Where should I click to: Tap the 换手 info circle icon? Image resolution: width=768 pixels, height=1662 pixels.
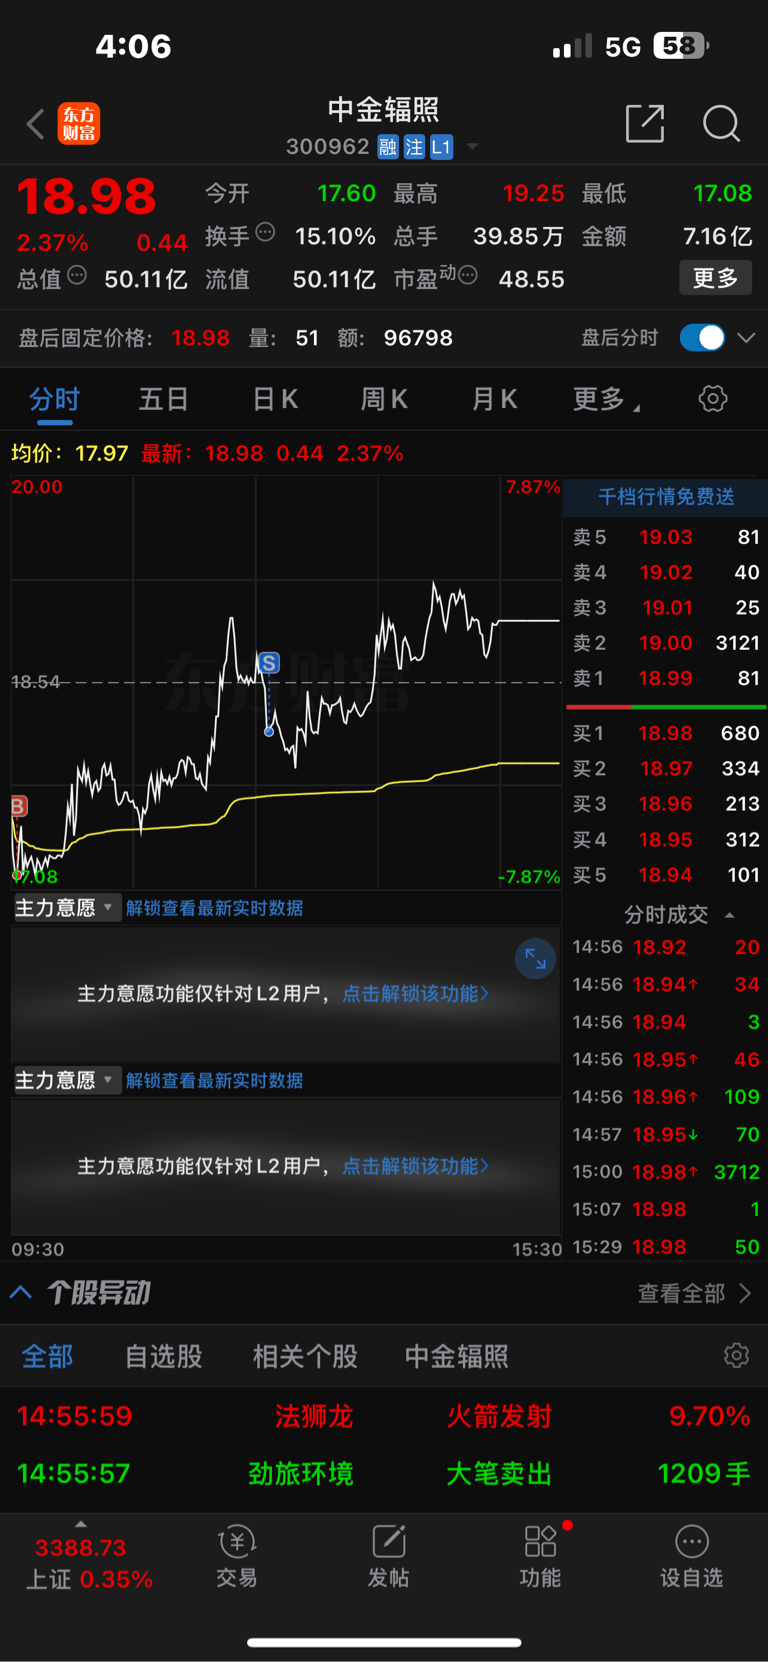[x=265, y=232]
